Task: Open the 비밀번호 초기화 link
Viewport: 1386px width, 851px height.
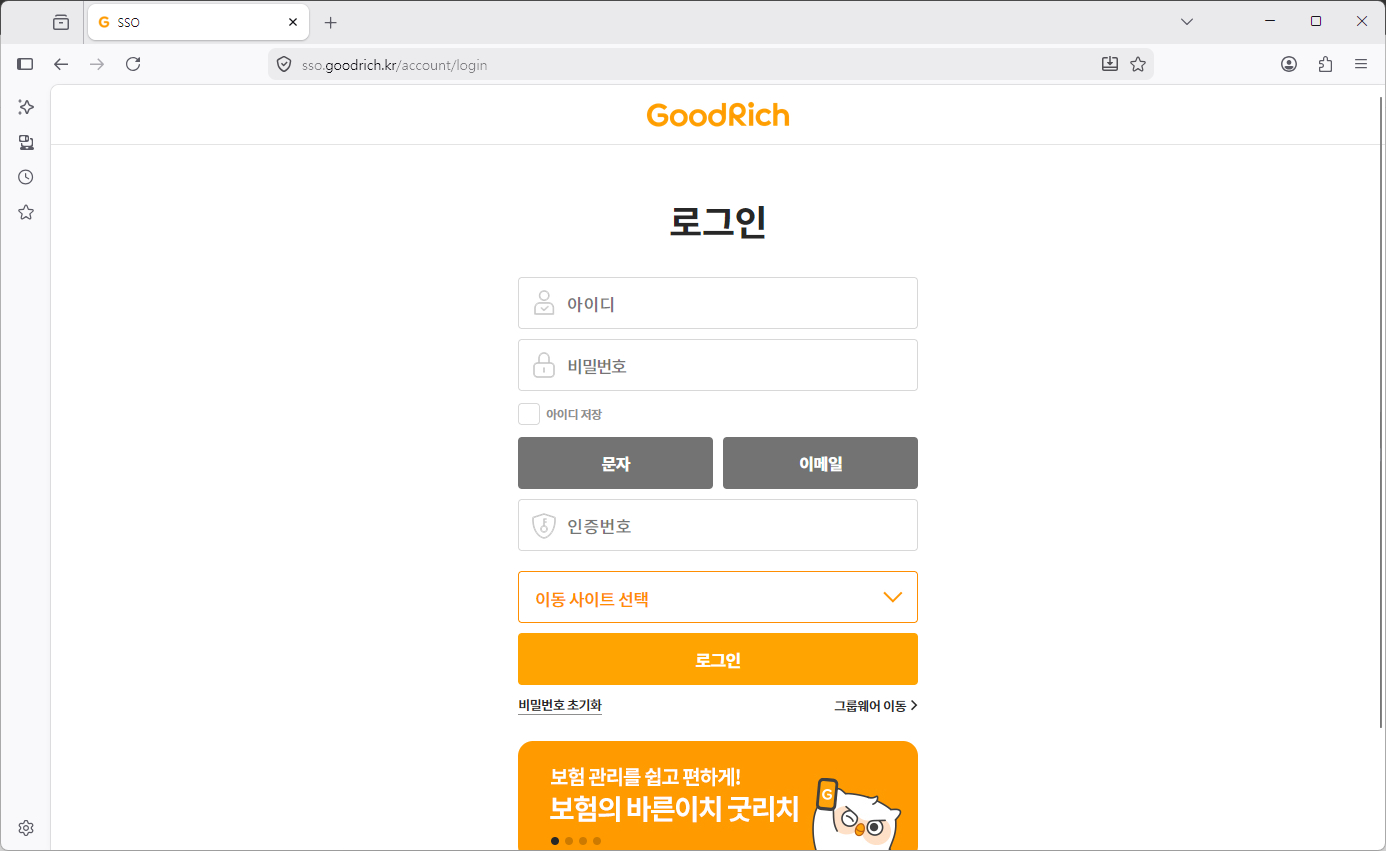Action: tap(560, 705)
